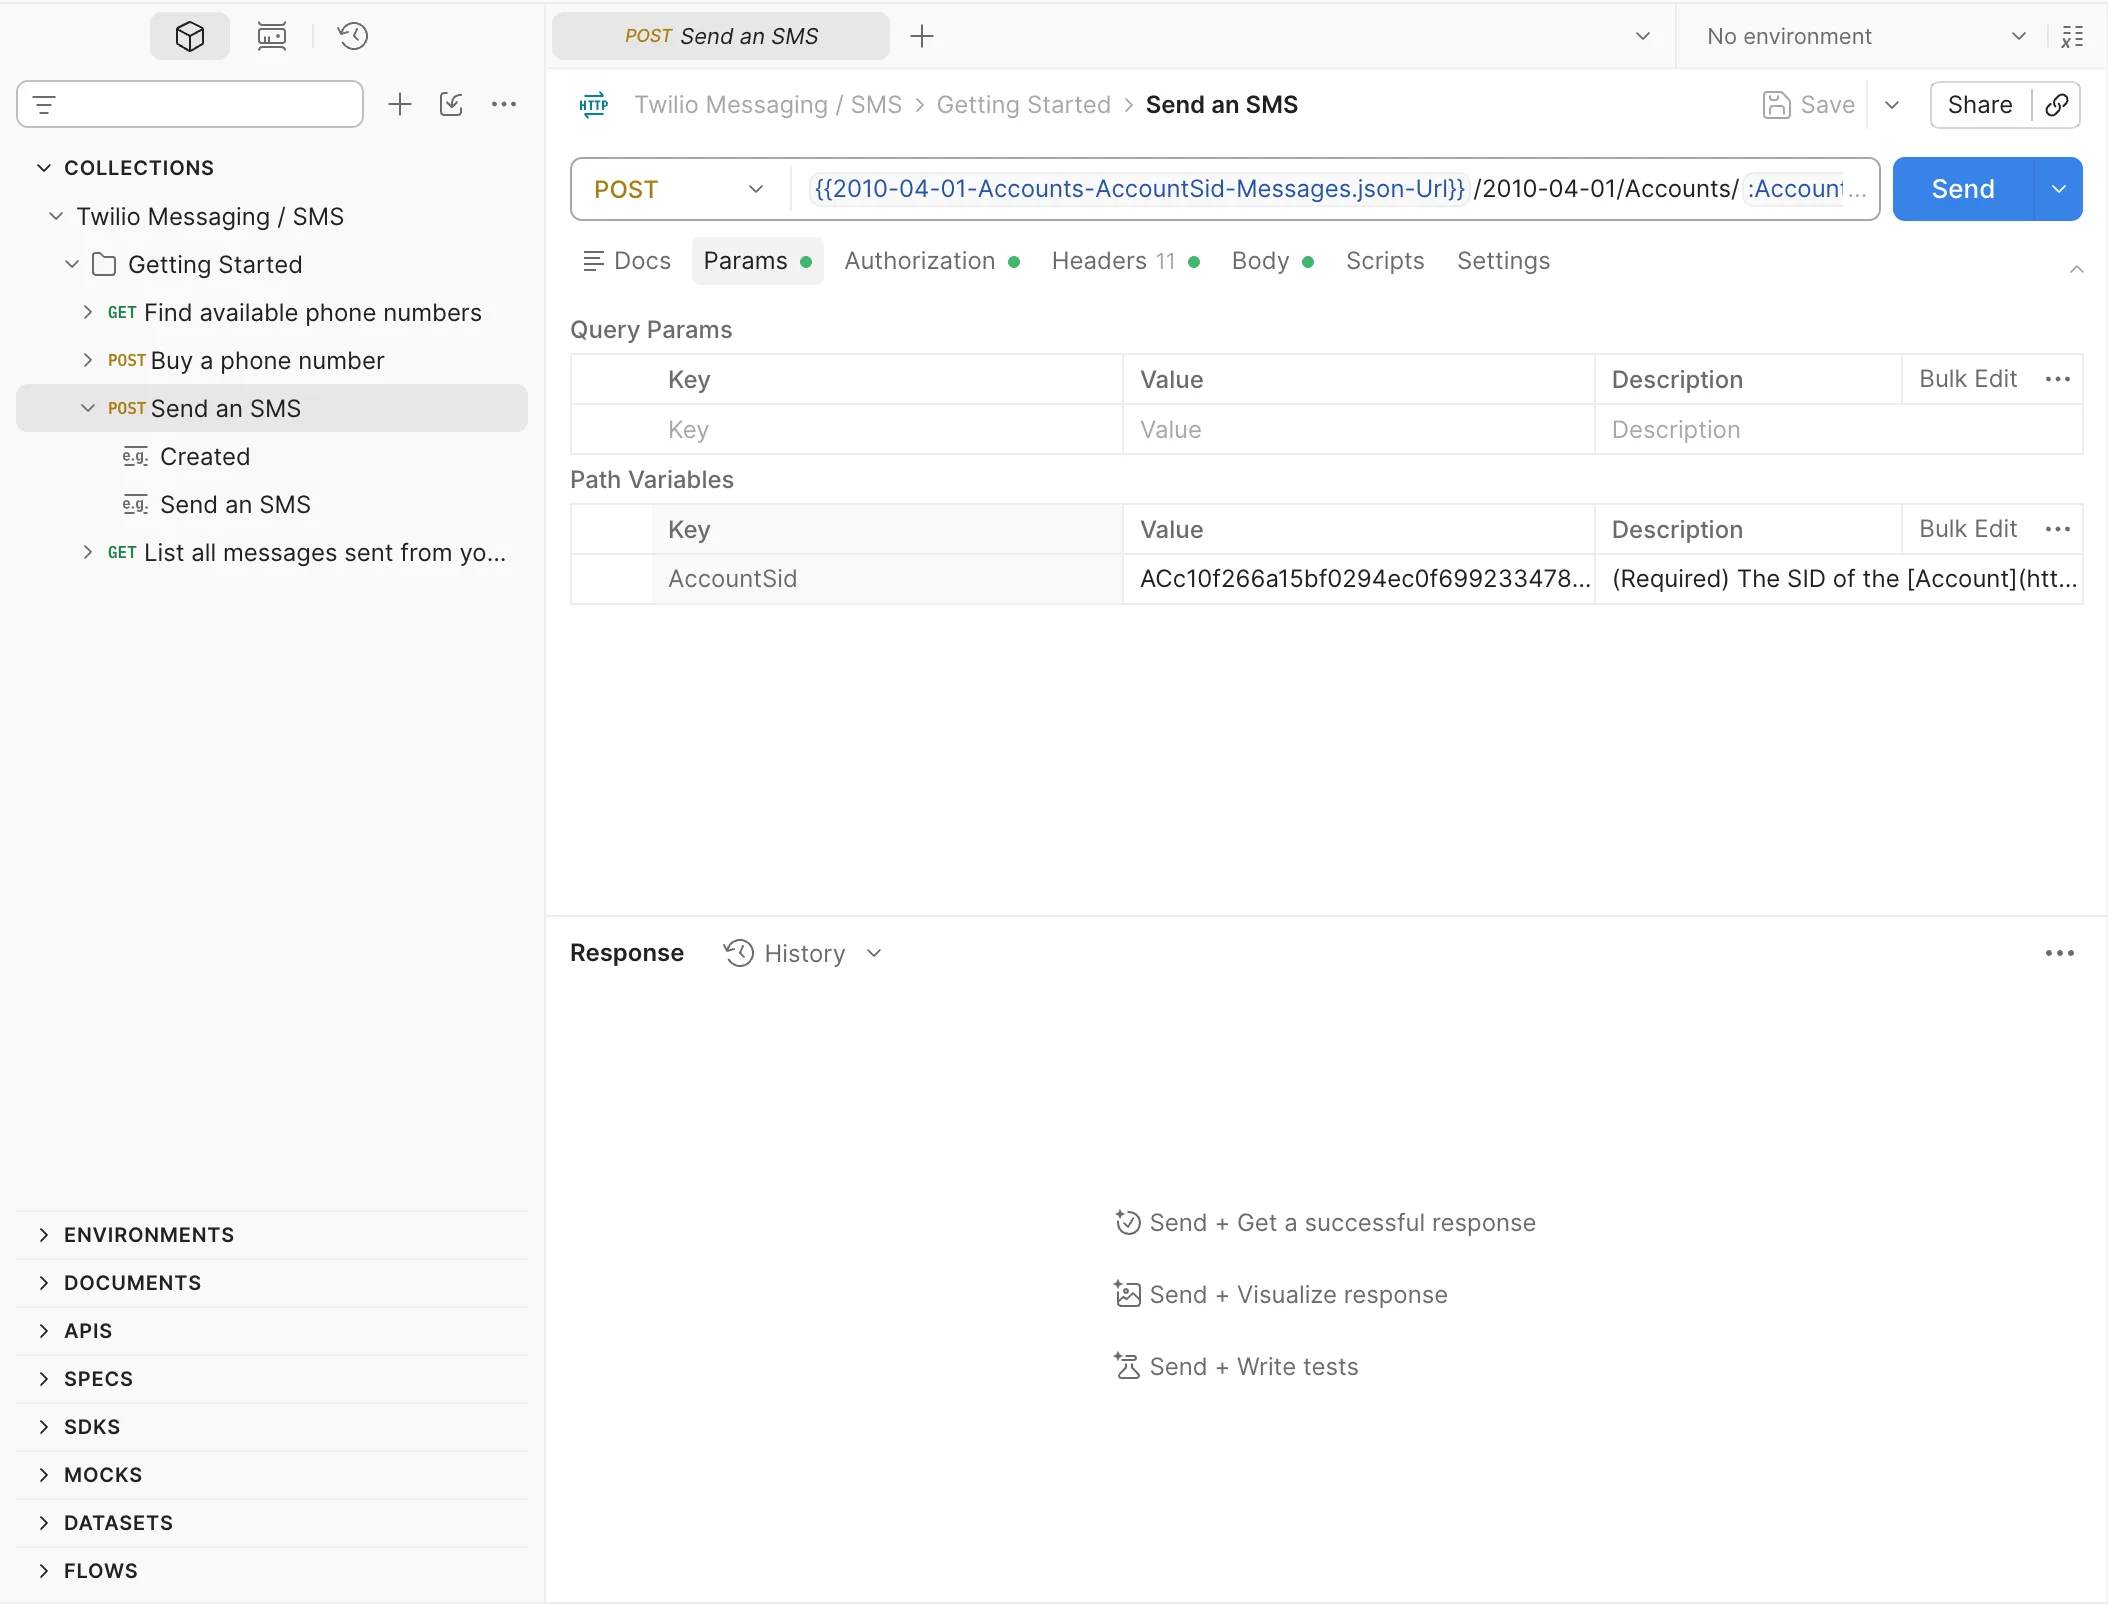Open sidebar three-dot options menu
The width and height of the screenshot is (2108, 1604).
click(x=504, y=104)
